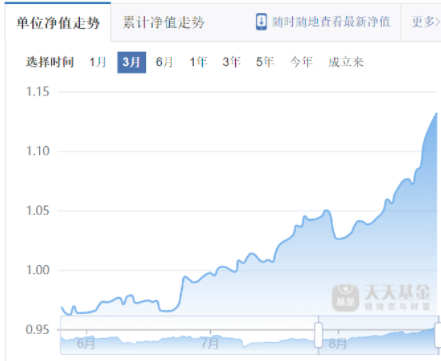Image resolution: width=441 pixels, height=361 pixels.
Task: Select the 3月 time range
Action: (x=132, y=62)
